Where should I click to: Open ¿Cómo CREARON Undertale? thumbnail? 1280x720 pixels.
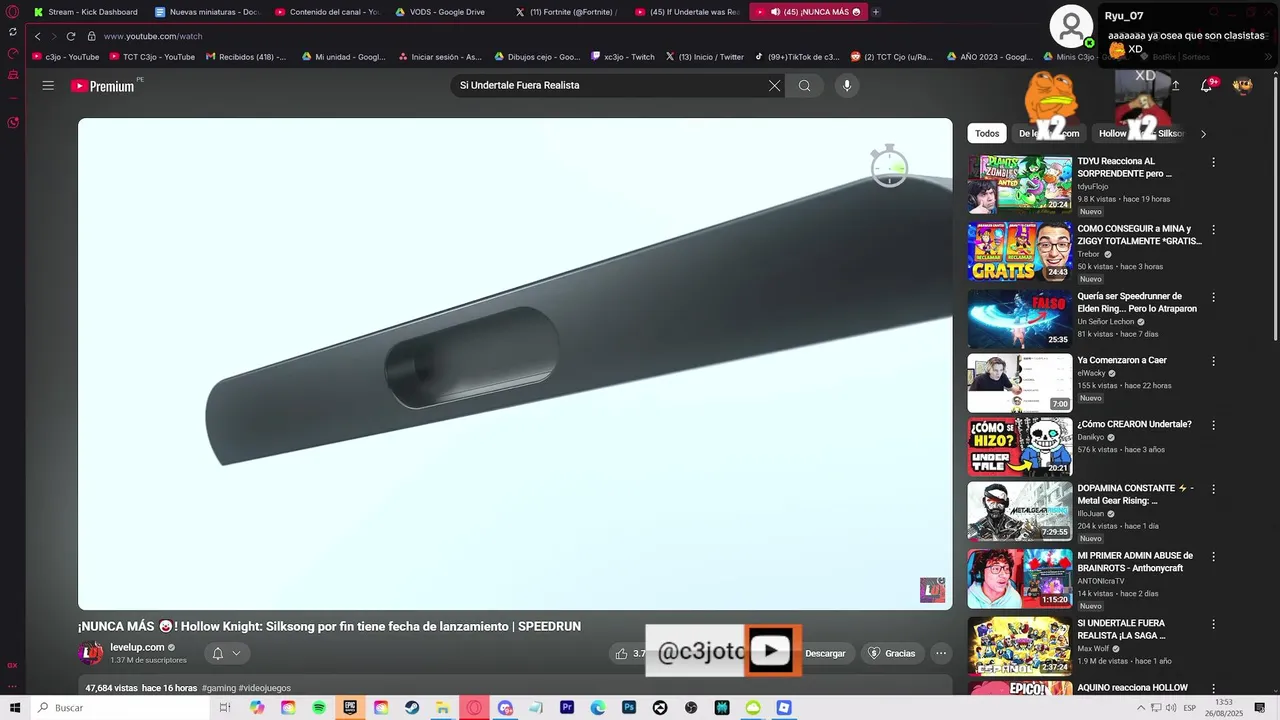pos(1019,446)
